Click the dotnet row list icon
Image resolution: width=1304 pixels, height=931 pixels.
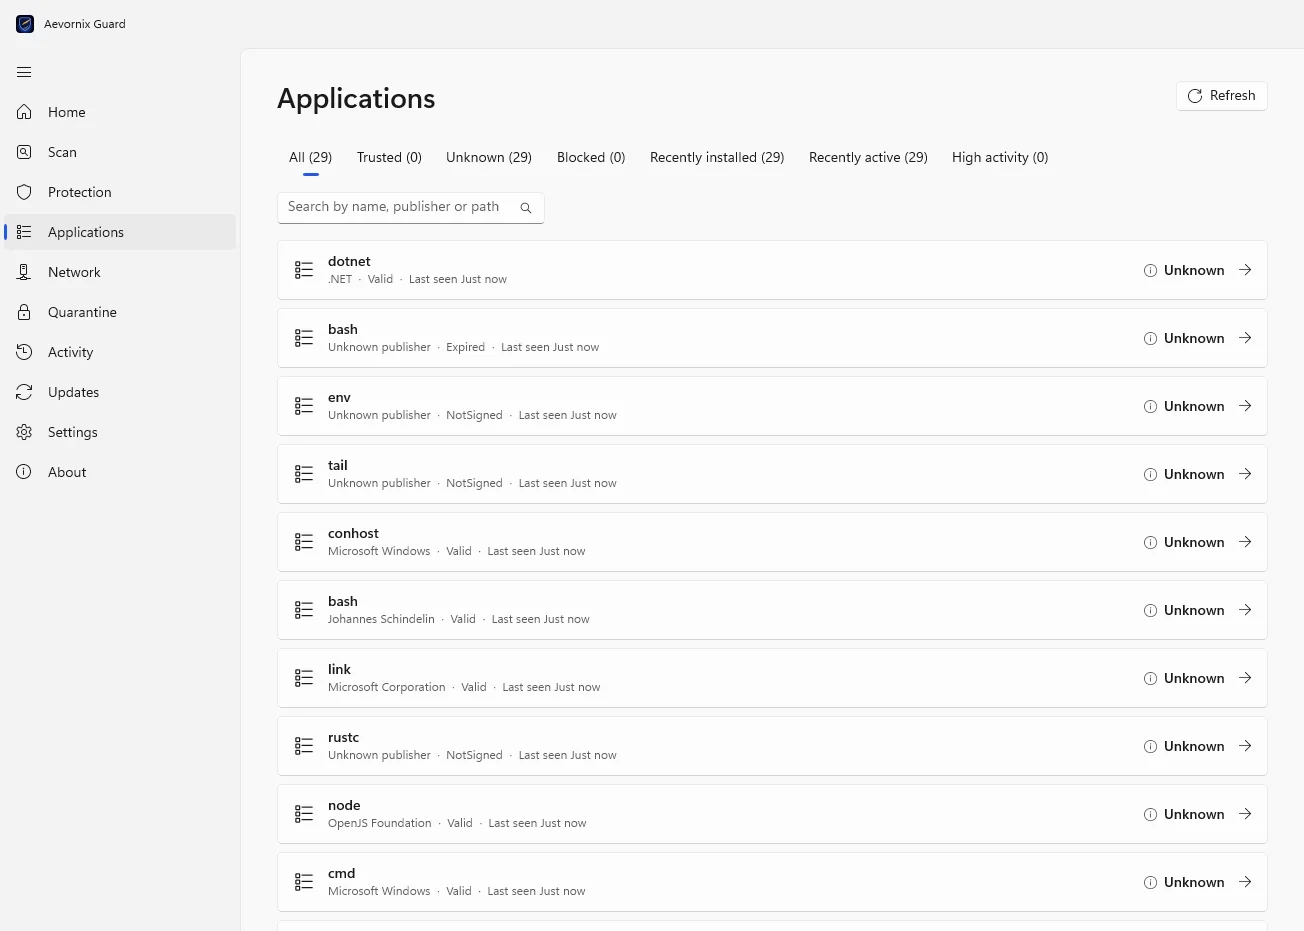304,270
